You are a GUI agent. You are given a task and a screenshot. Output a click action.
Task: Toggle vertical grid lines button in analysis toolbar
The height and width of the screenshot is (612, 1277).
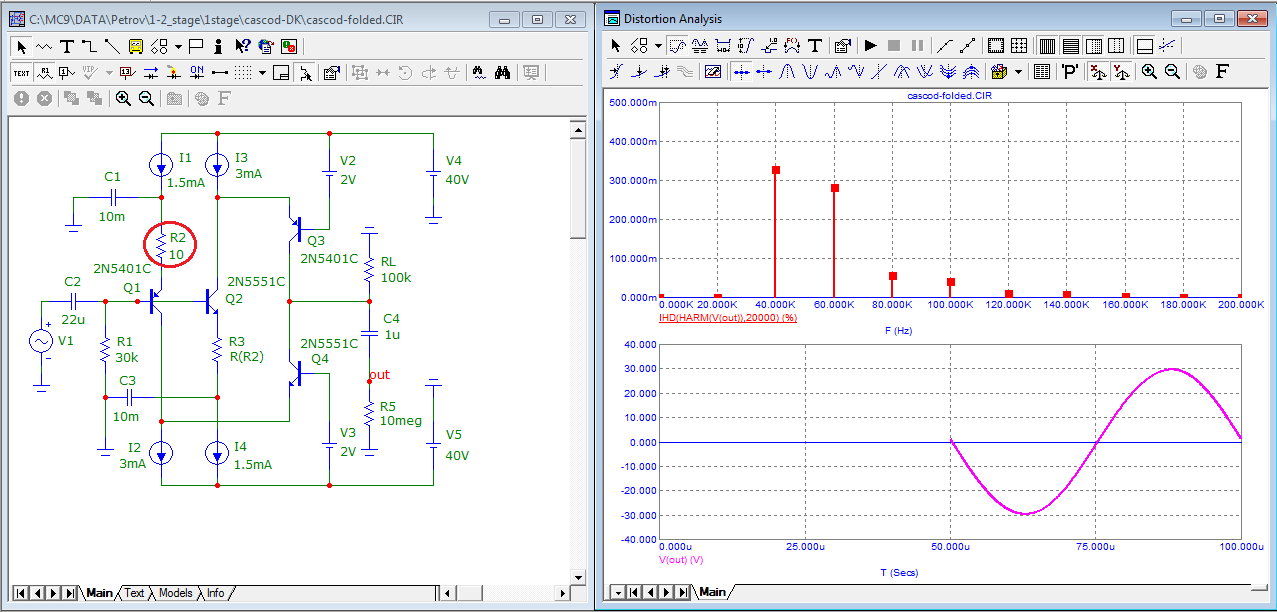[x=1047, y=45]
